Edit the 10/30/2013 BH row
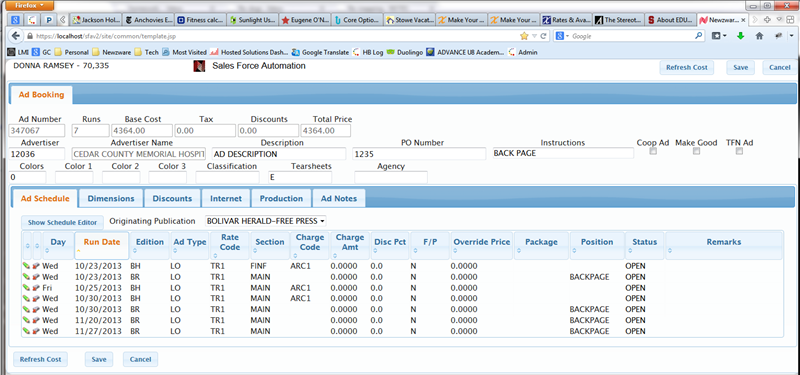The image size is (800, 375). click(x=26, y=298)
